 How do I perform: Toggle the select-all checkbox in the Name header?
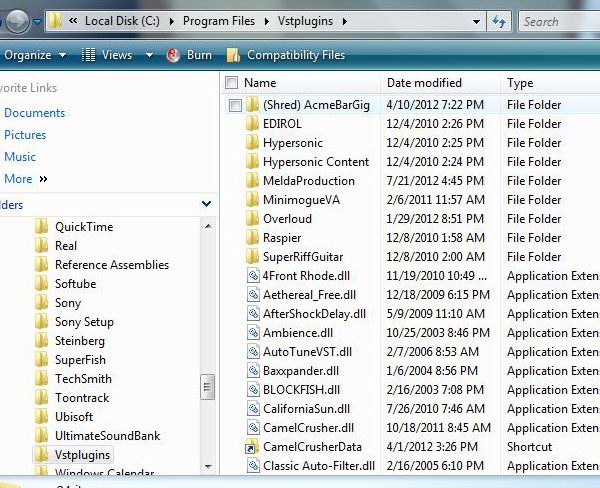pos(232,82)
